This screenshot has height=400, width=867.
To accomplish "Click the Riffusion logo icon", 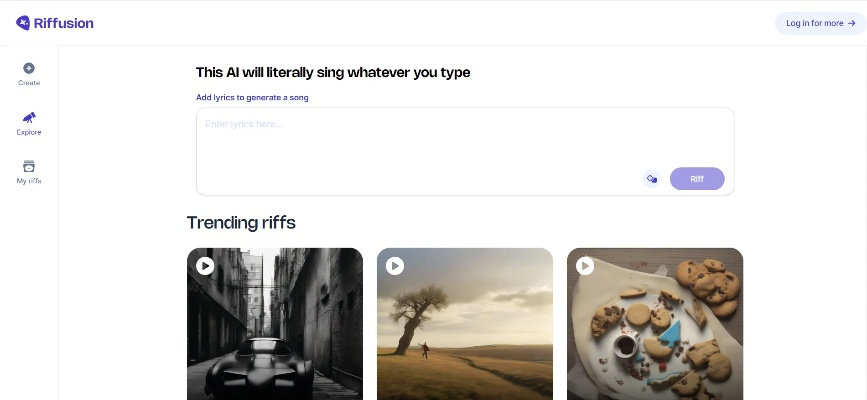I will (23, 23).
